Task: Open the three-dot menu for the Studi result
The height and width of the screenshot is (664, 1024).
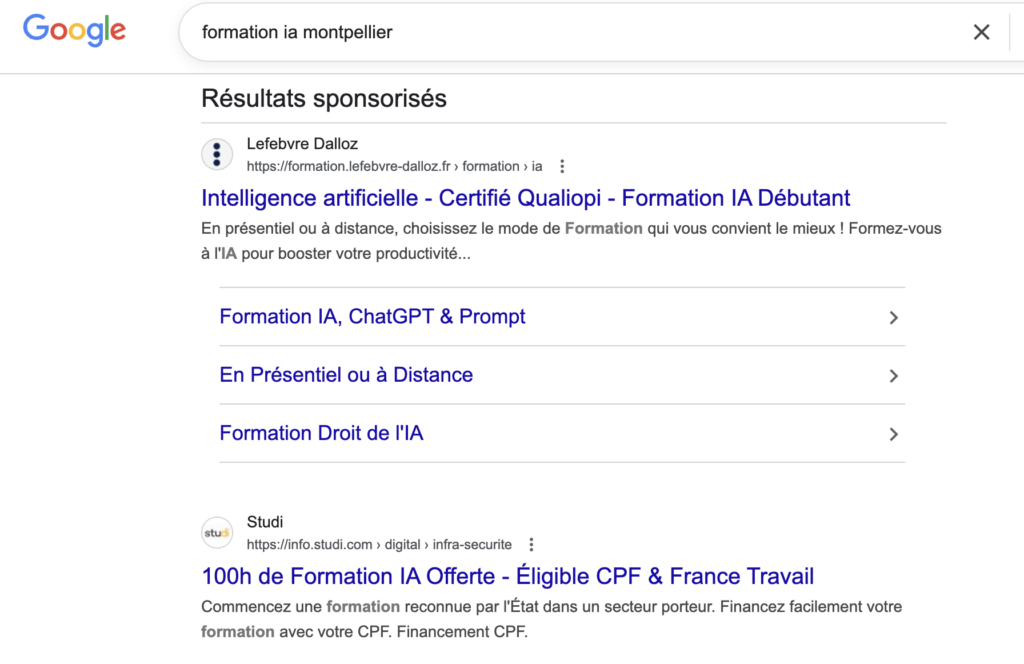Action: (x=531, y=544)
